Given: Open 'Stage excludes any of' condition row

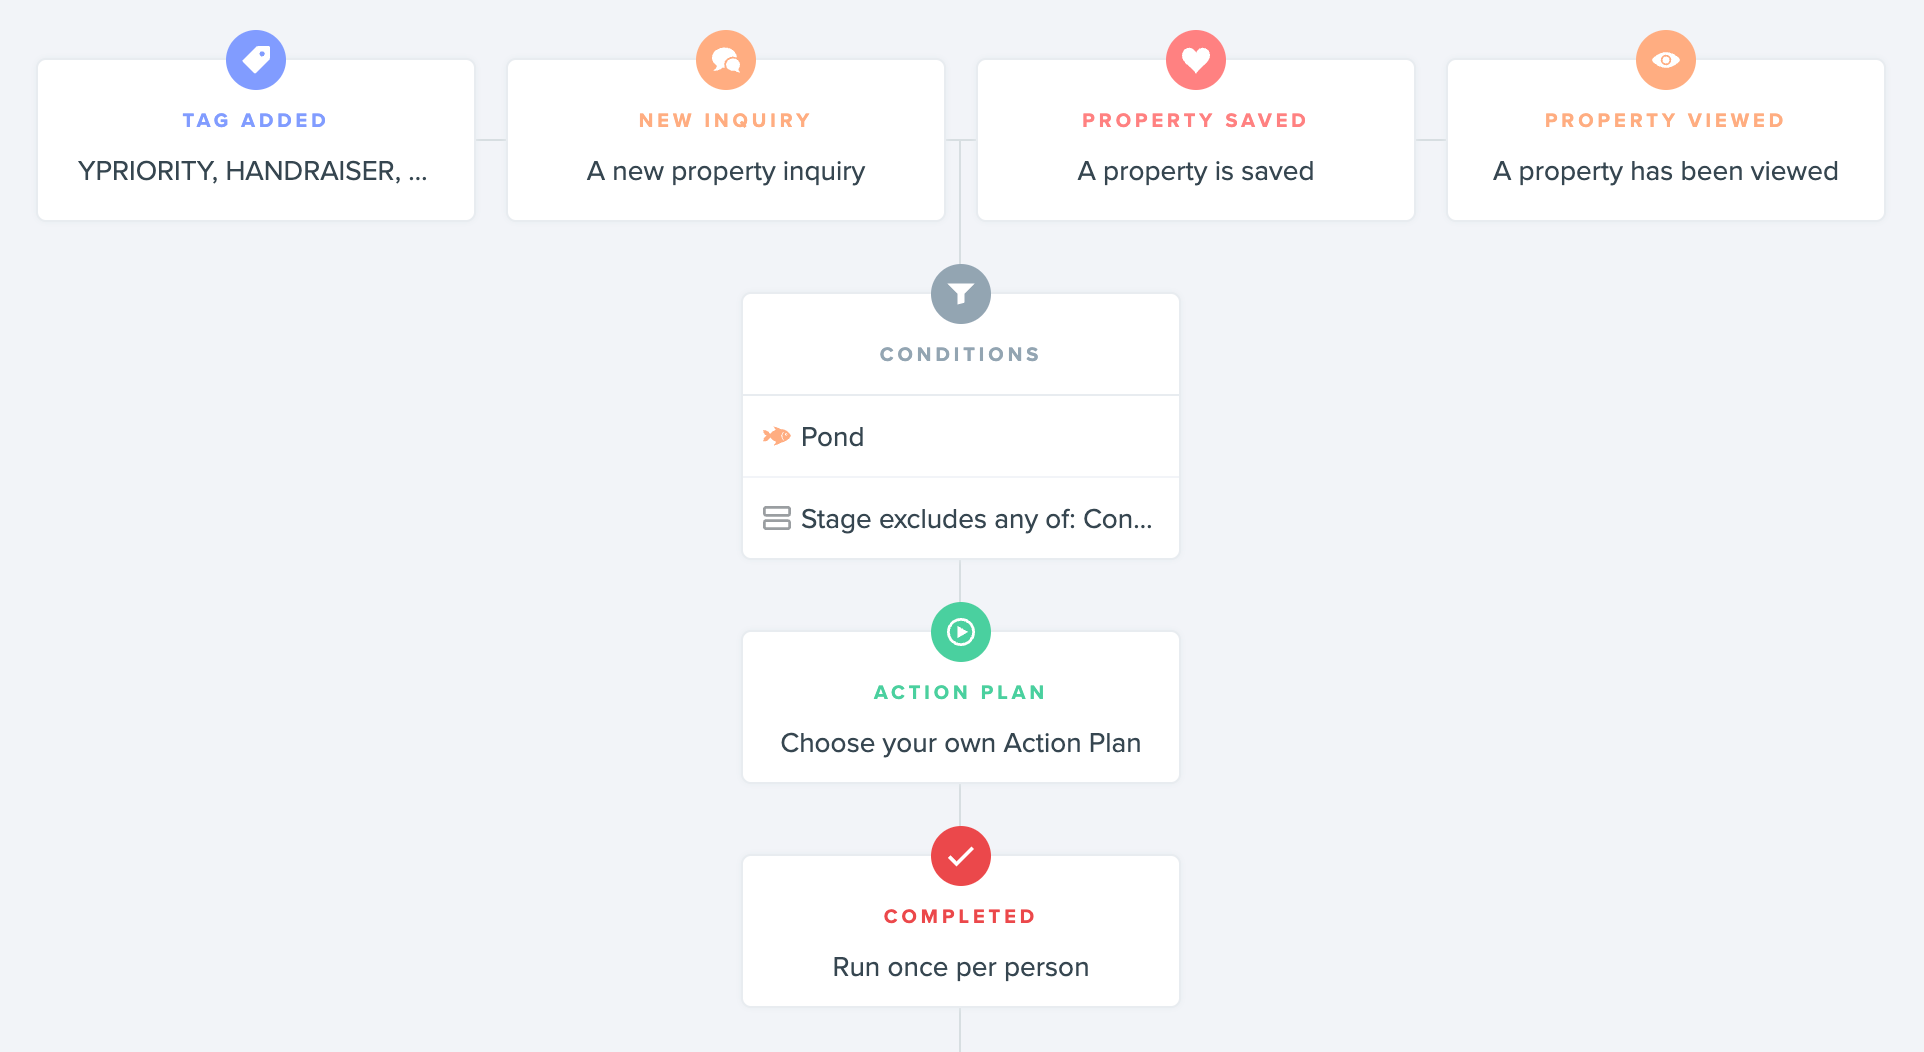Looking at the screenshot, I should 961,518.
